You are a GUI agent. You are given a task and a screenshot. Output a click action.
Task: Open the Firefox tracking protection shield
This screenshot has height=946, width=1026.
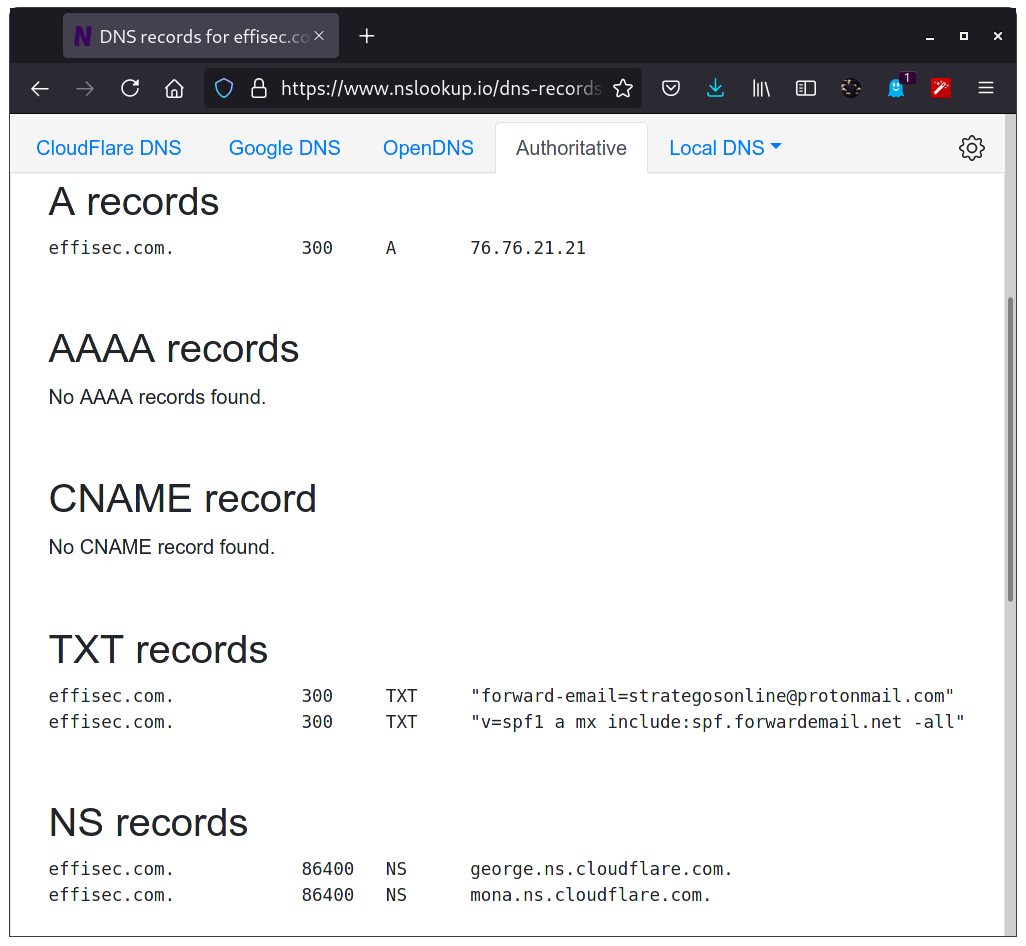223,88
